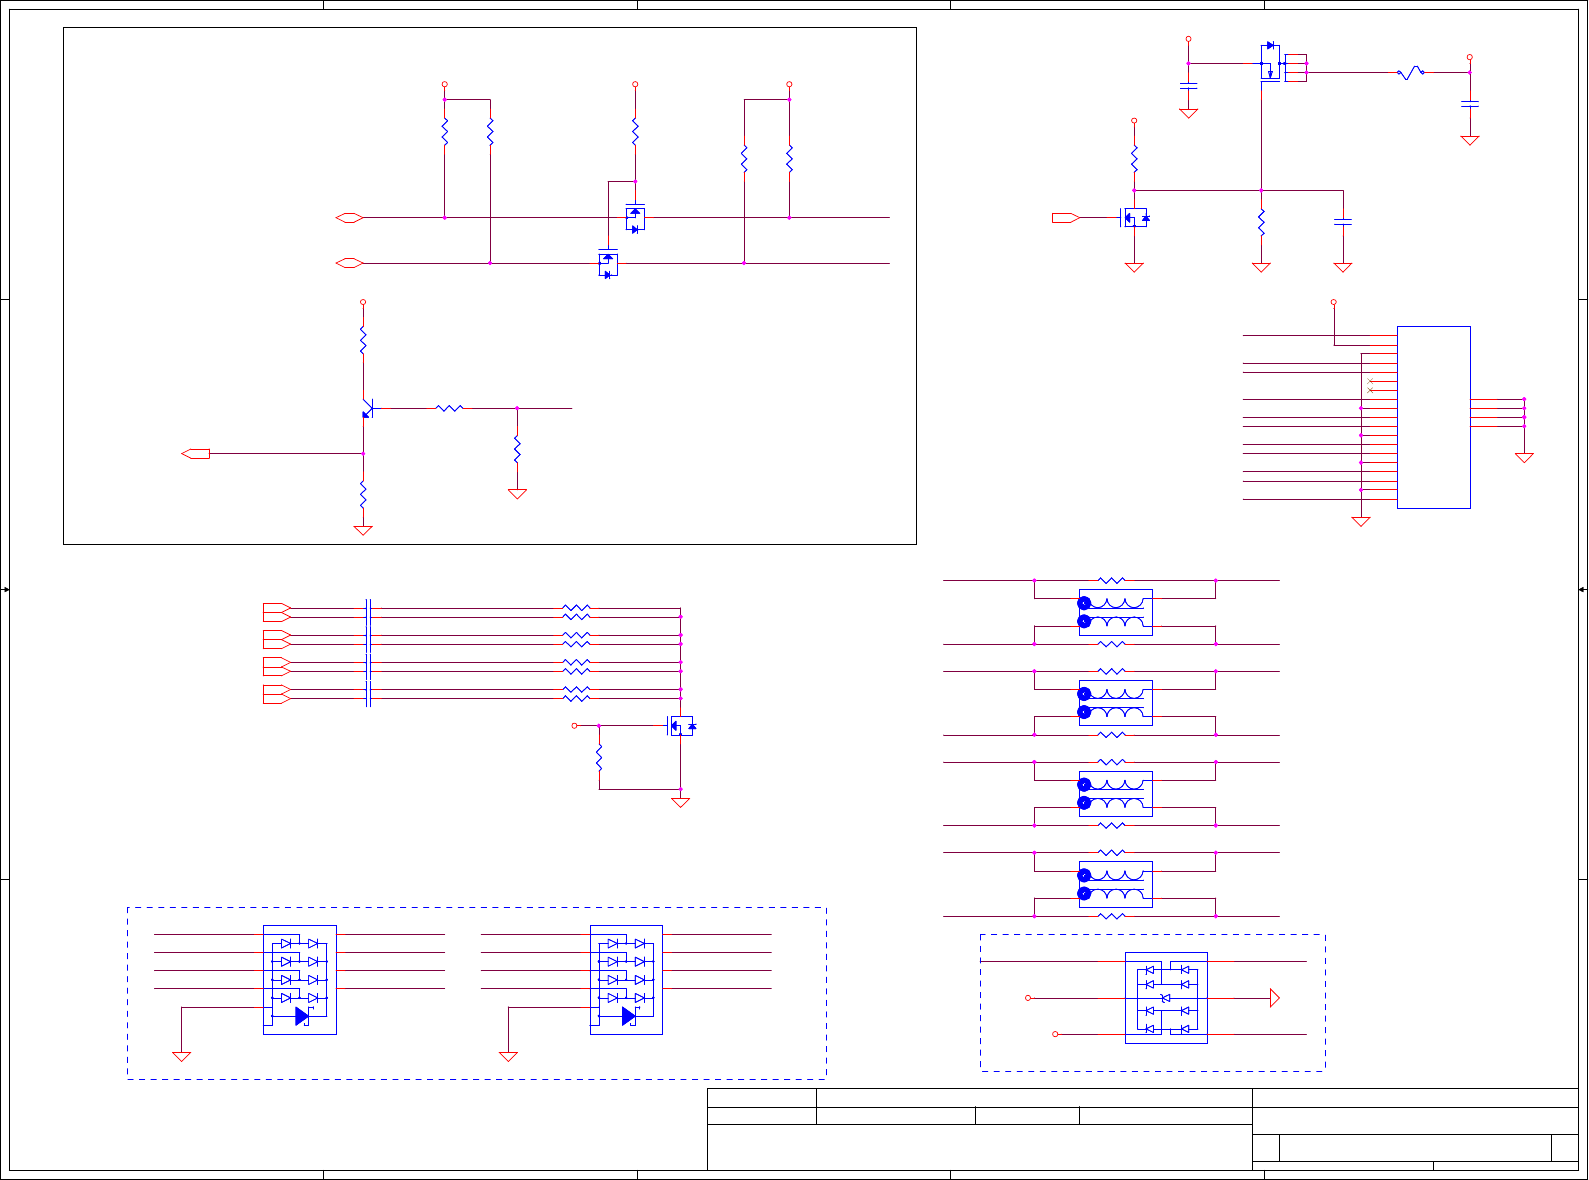Select the horizontal resistor after the transistor collector
The height and width of the screenshot is (1180, 1589).
(x=450, y=408)
